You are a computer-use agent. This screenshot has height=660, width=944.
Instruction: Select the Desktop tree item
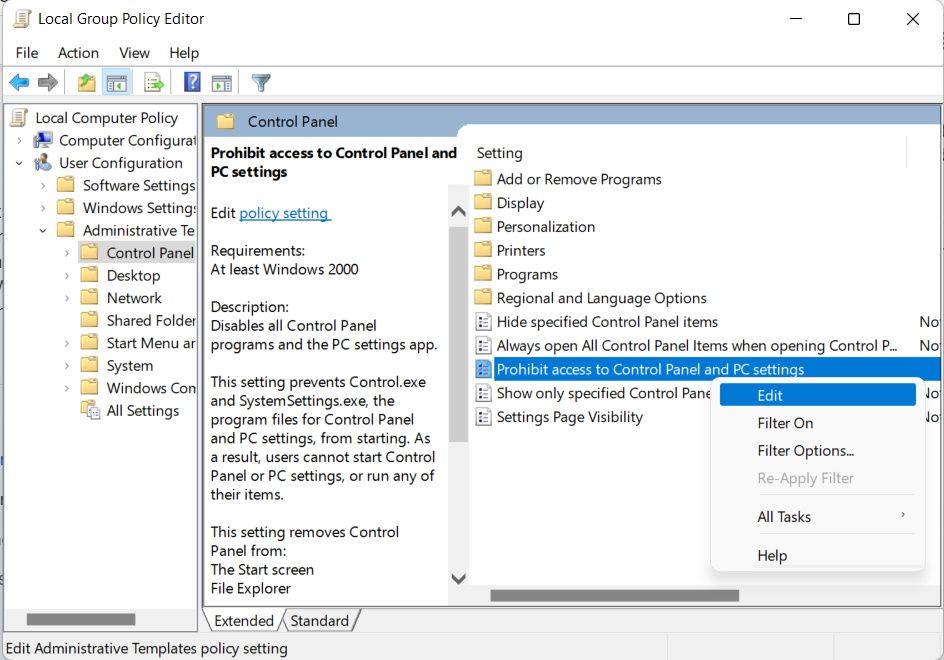coord(120,275)
